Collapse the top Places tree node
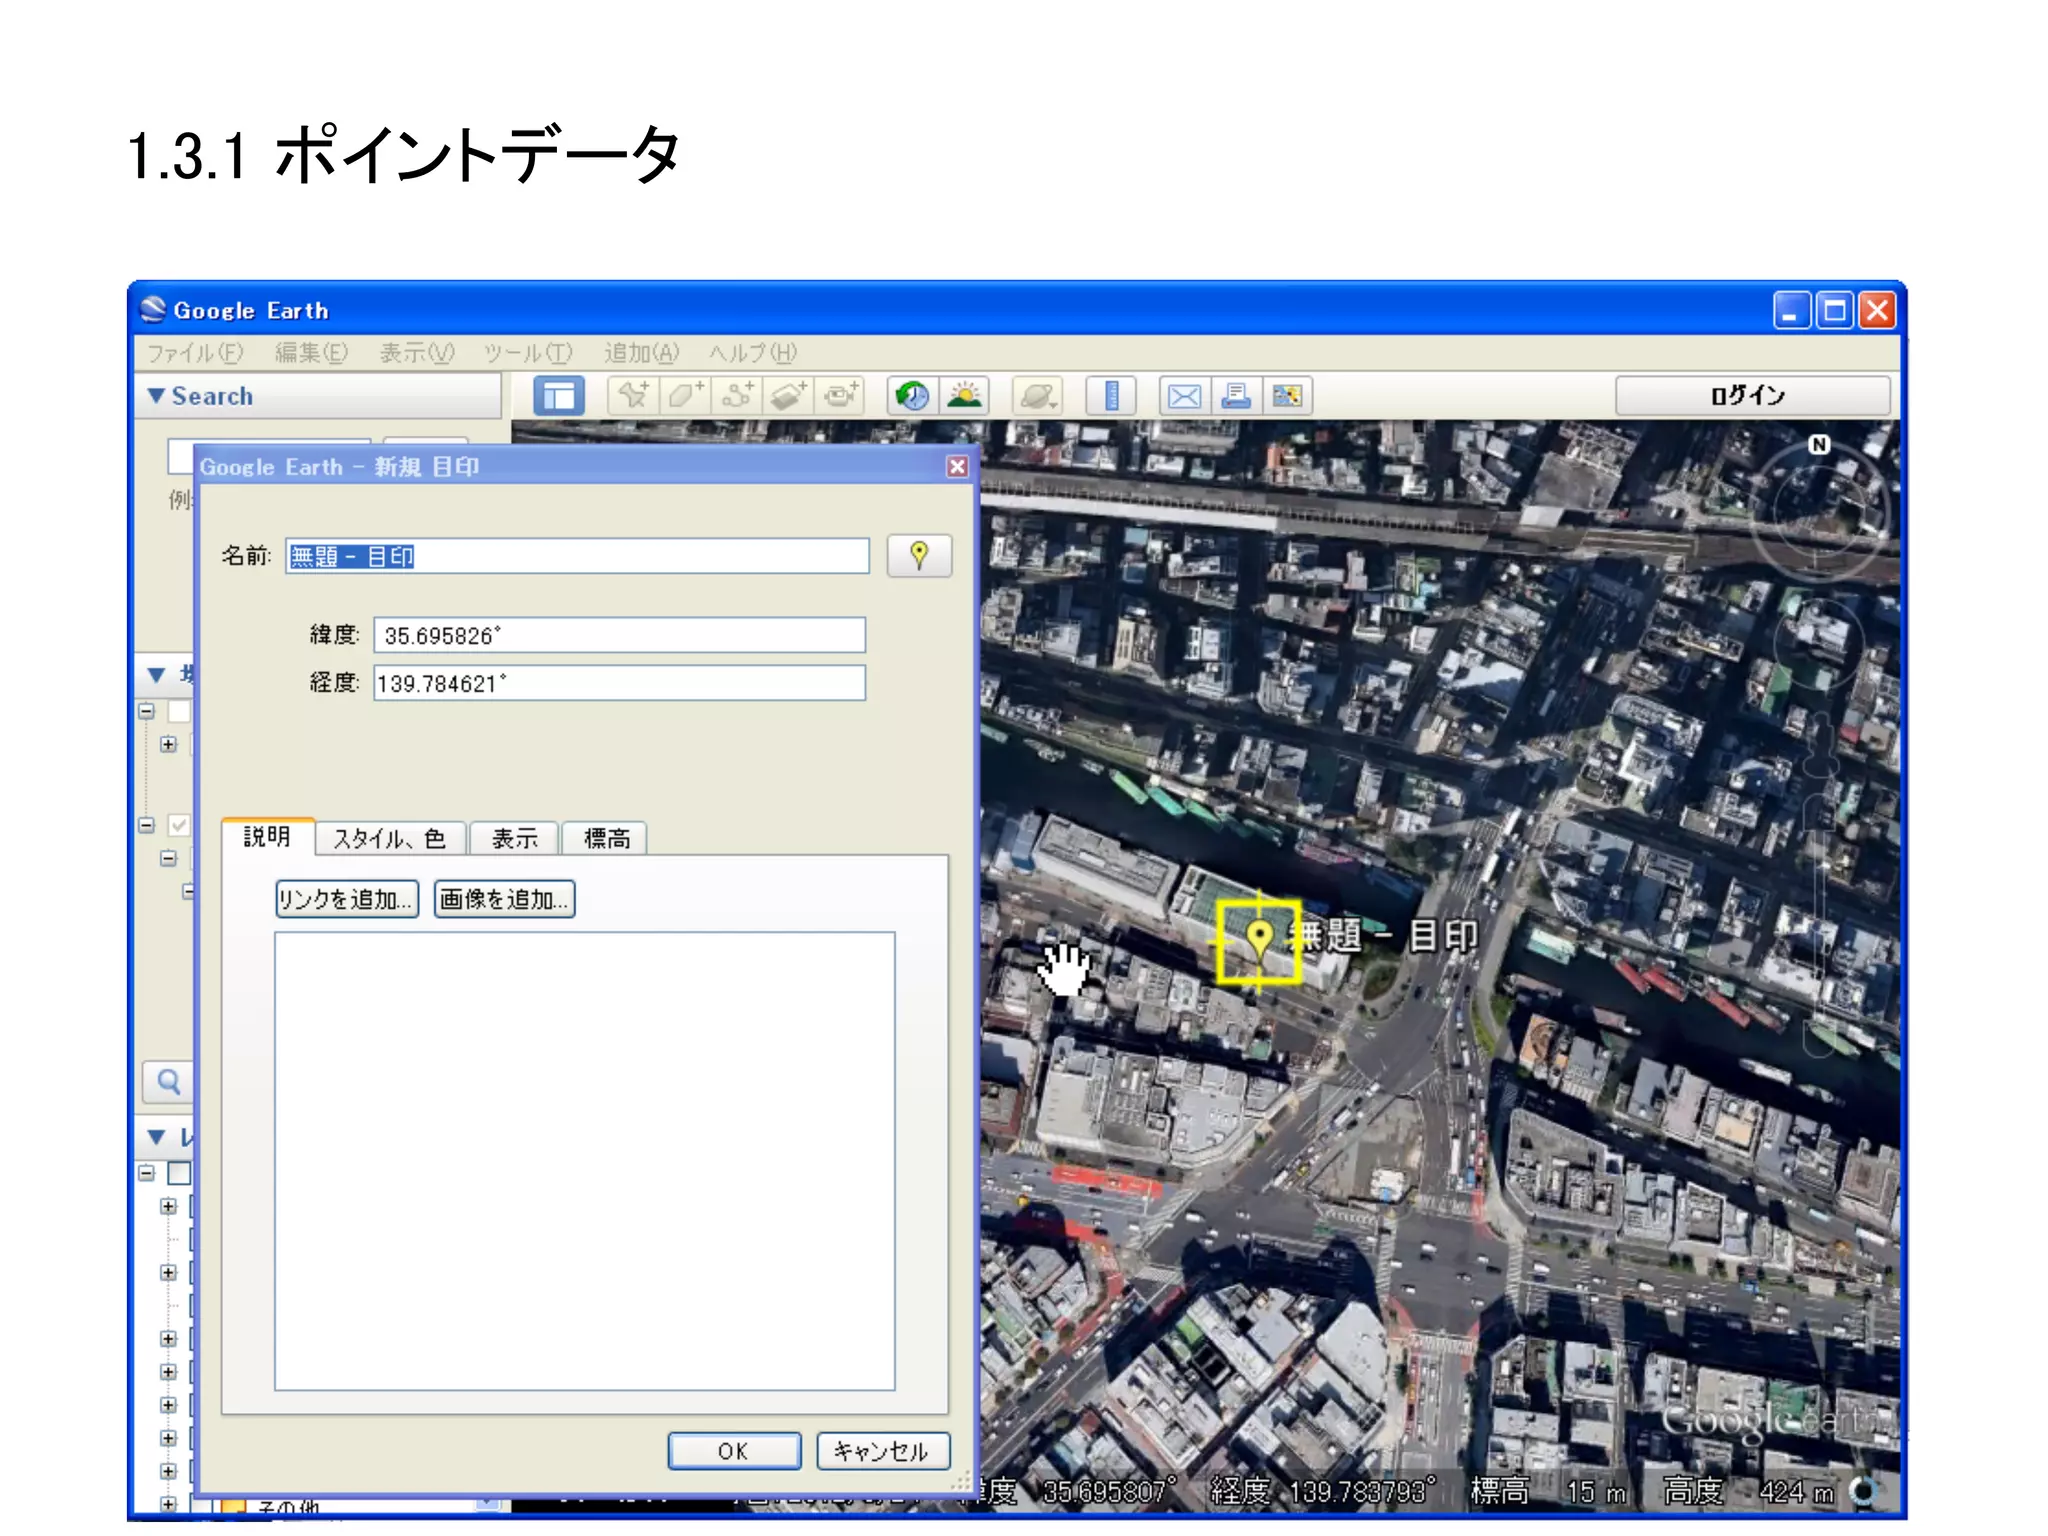Image resolution: width=2048 pixels, height=1536 pixels. pyautogui.click(x=147, y=711)
